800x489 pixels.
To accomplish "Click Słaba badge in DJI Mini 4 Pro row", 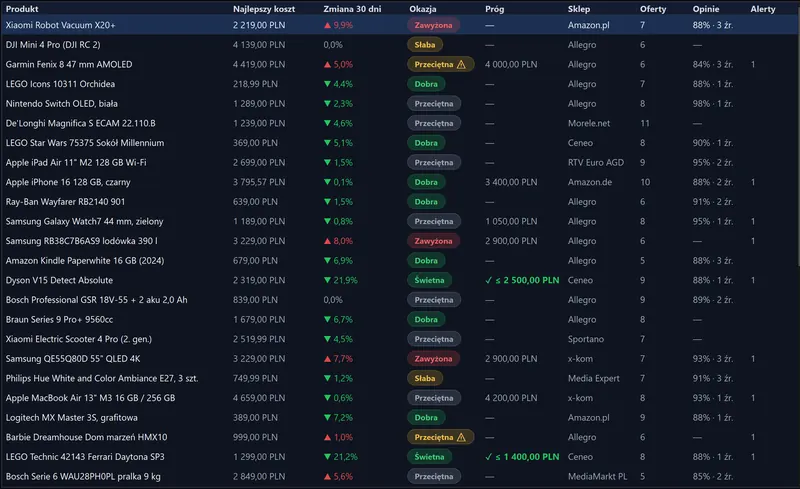I will point(424,45).
